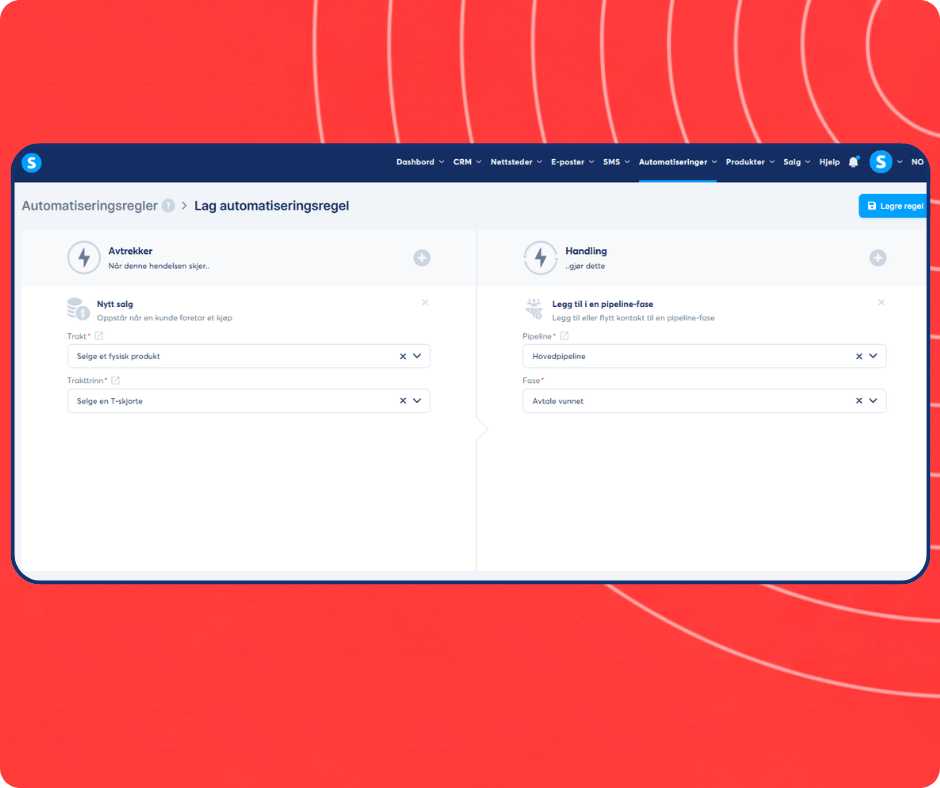This screenshot has height=788, width=940.
Task: Click the text Oppstår når en kunde foretar et kjøp
Action: 164,318
